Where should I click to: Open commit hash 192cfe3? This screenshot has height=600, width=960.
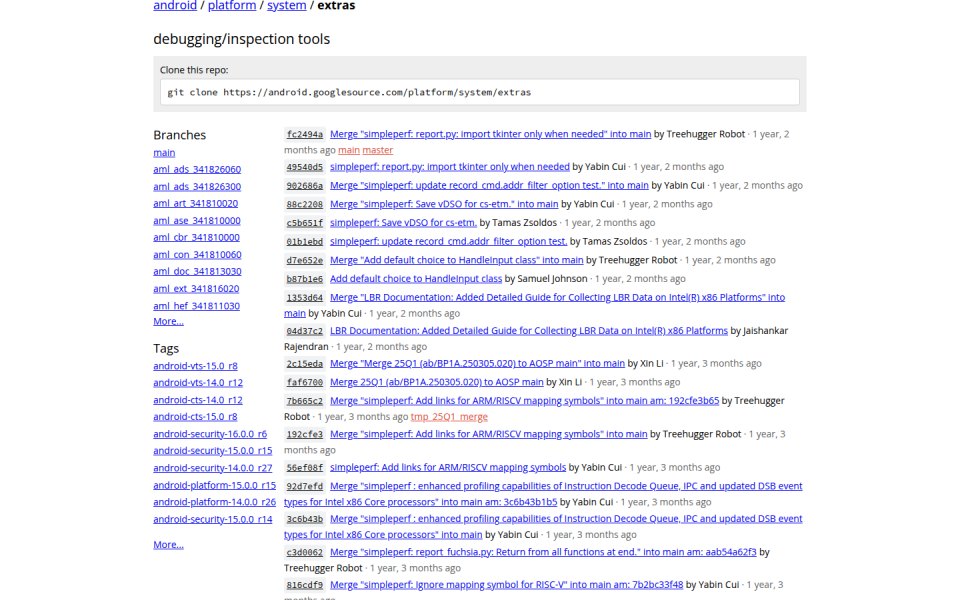point(304,434)
